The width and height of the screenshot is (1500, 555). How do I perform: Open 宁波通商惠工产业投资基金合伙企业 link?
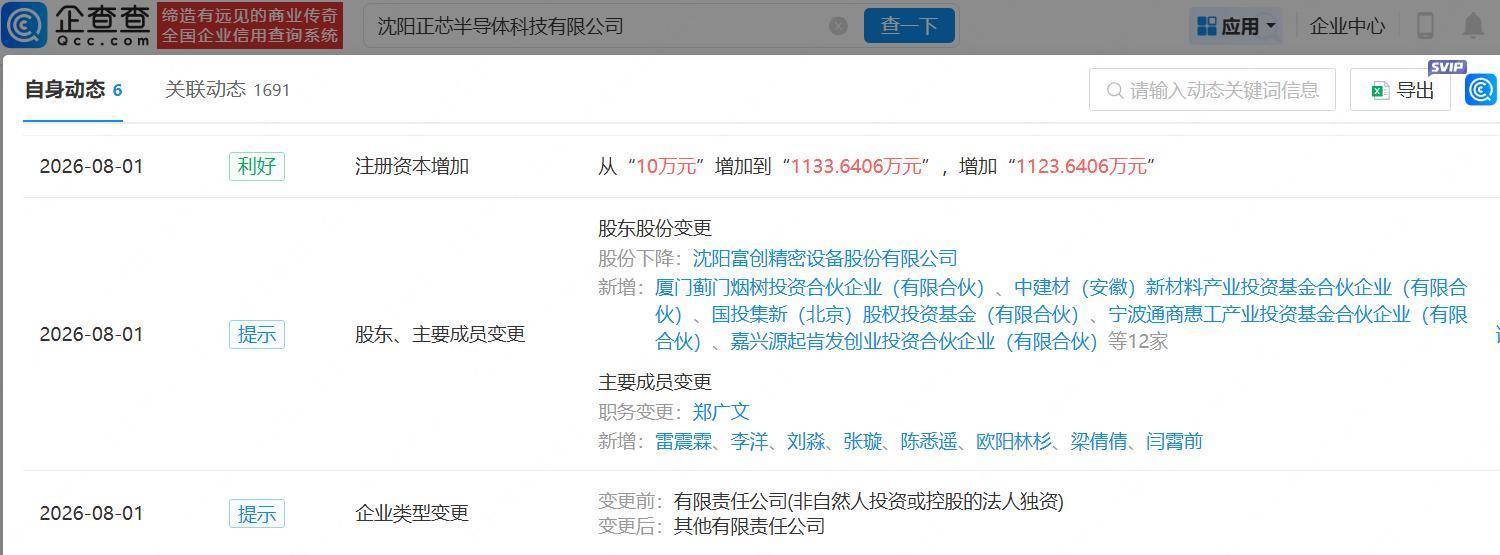point(1061,328)
